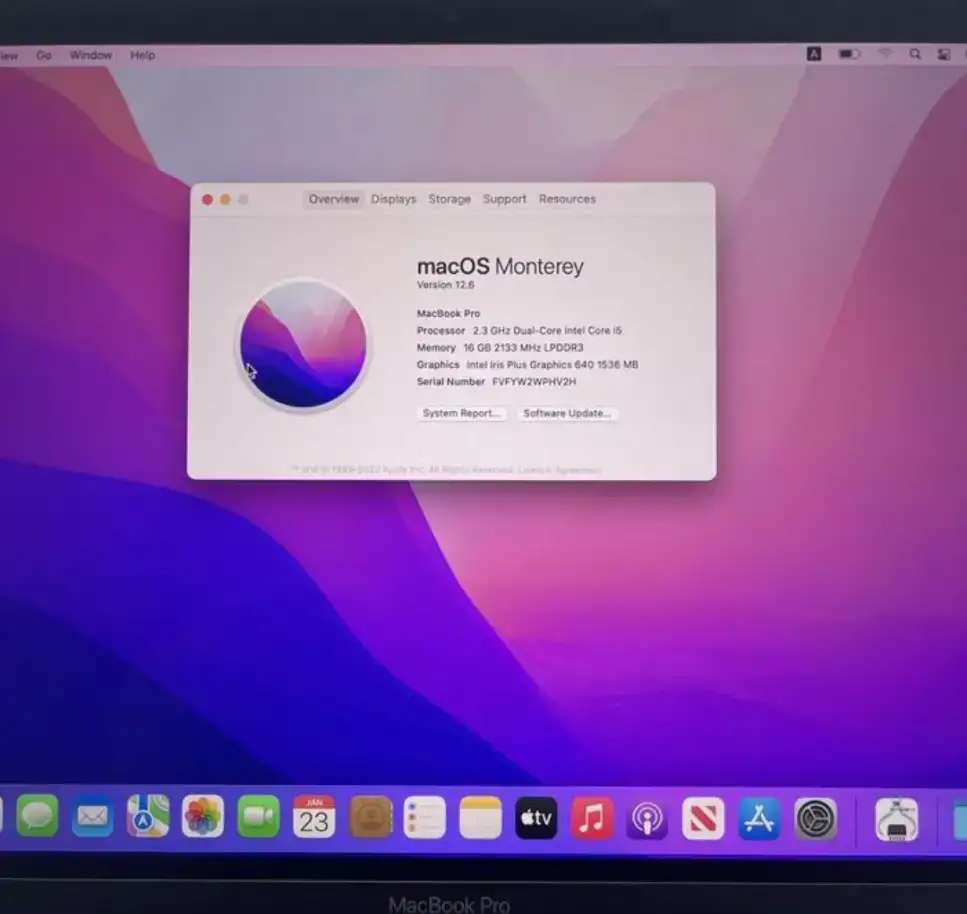Viewport: 967px width, 914px height.
Task: Click the 2.3 GHz Dual-Core processor text
Action: point(548,331)
